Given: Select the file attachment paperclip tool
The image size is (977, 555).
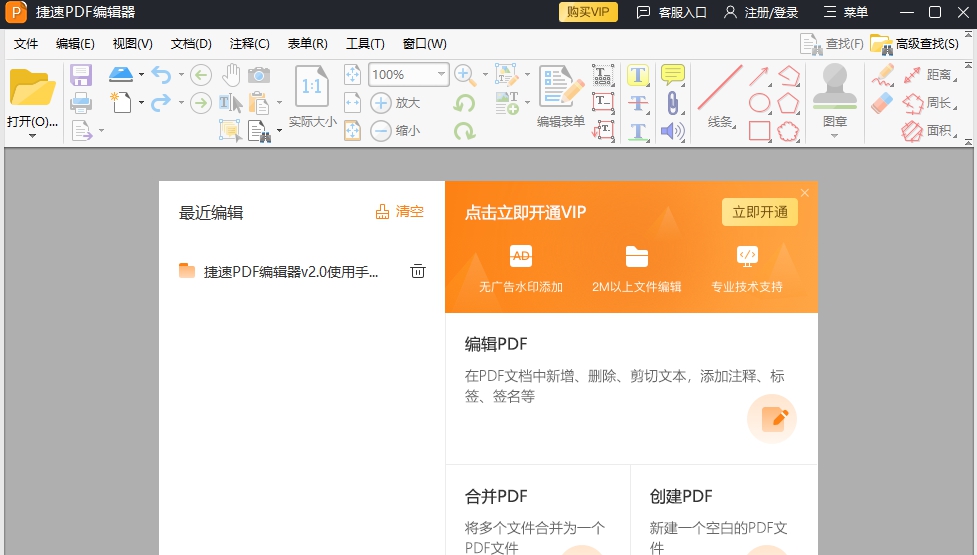Looking at the screenshot, I should [x=672, y=103].
